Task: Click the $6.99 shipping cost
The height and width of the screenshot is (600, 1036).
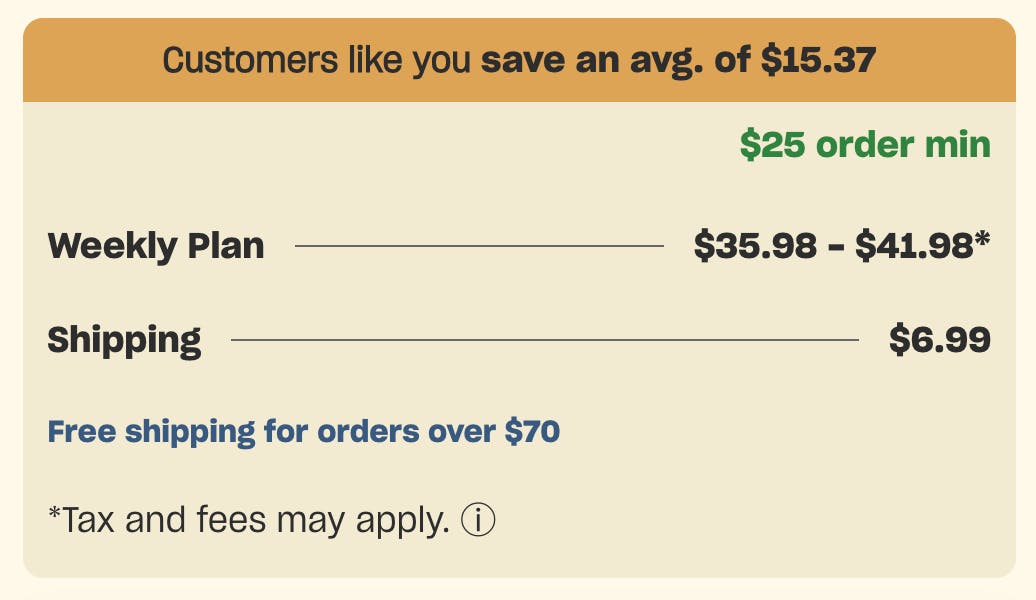Action: (940, 340)
